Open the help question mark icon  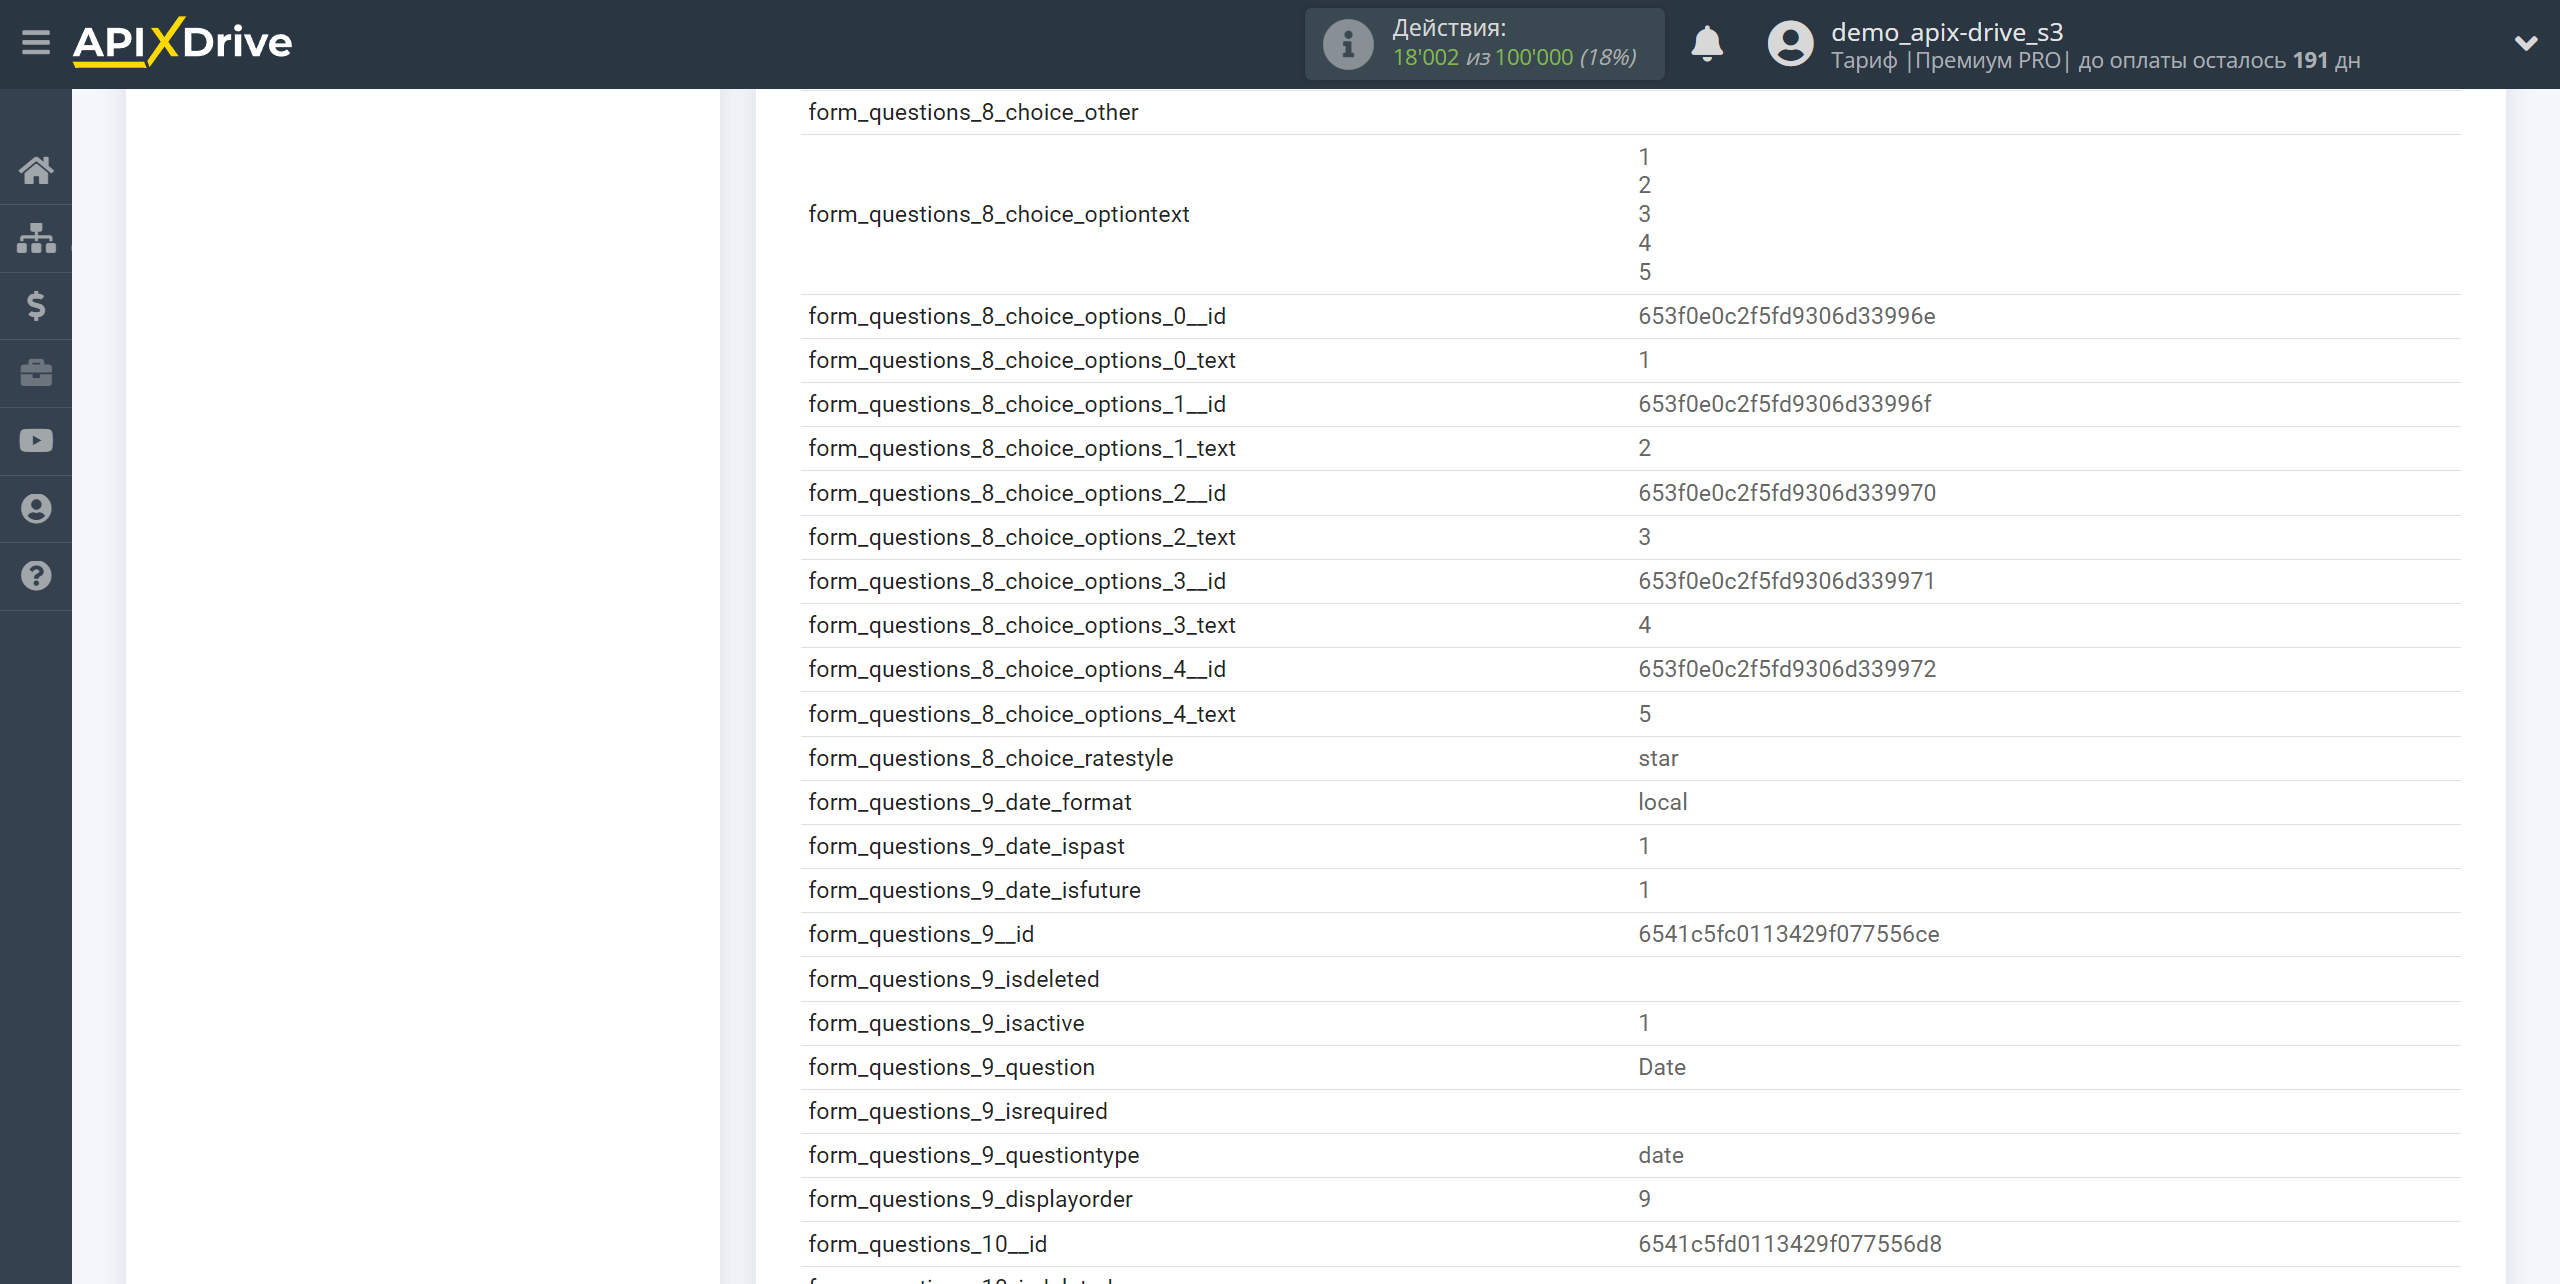coord(36,576)
